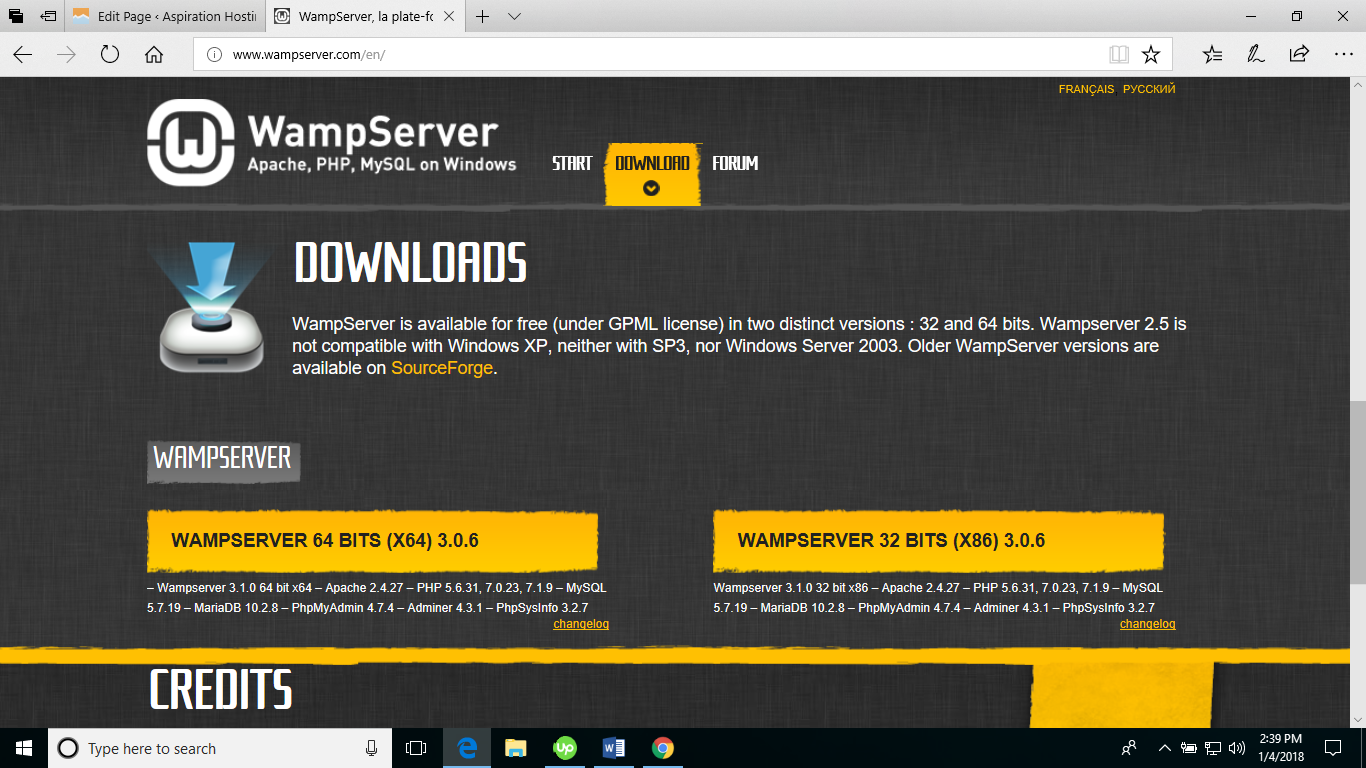1366x768 pixels.
Task: Click the network status icon
Action: tap(1213, 748)
